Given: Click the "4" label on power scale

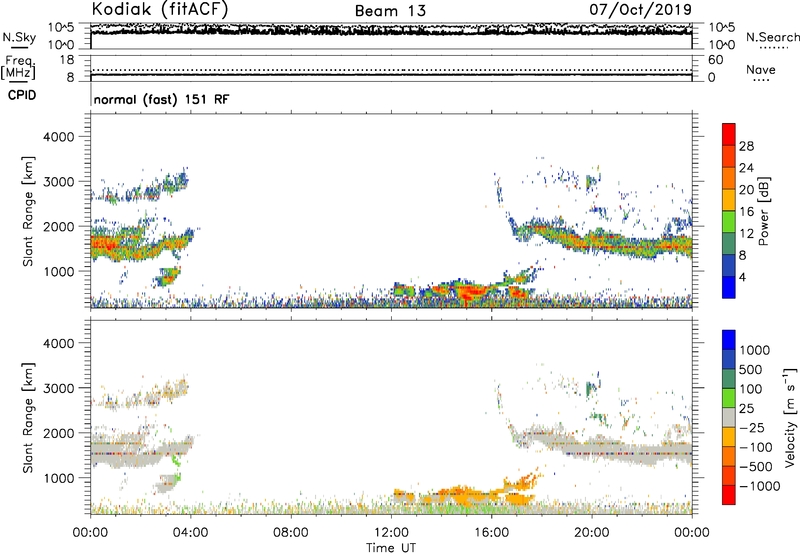Looking at the screenshot, I should tap(742, 277).
